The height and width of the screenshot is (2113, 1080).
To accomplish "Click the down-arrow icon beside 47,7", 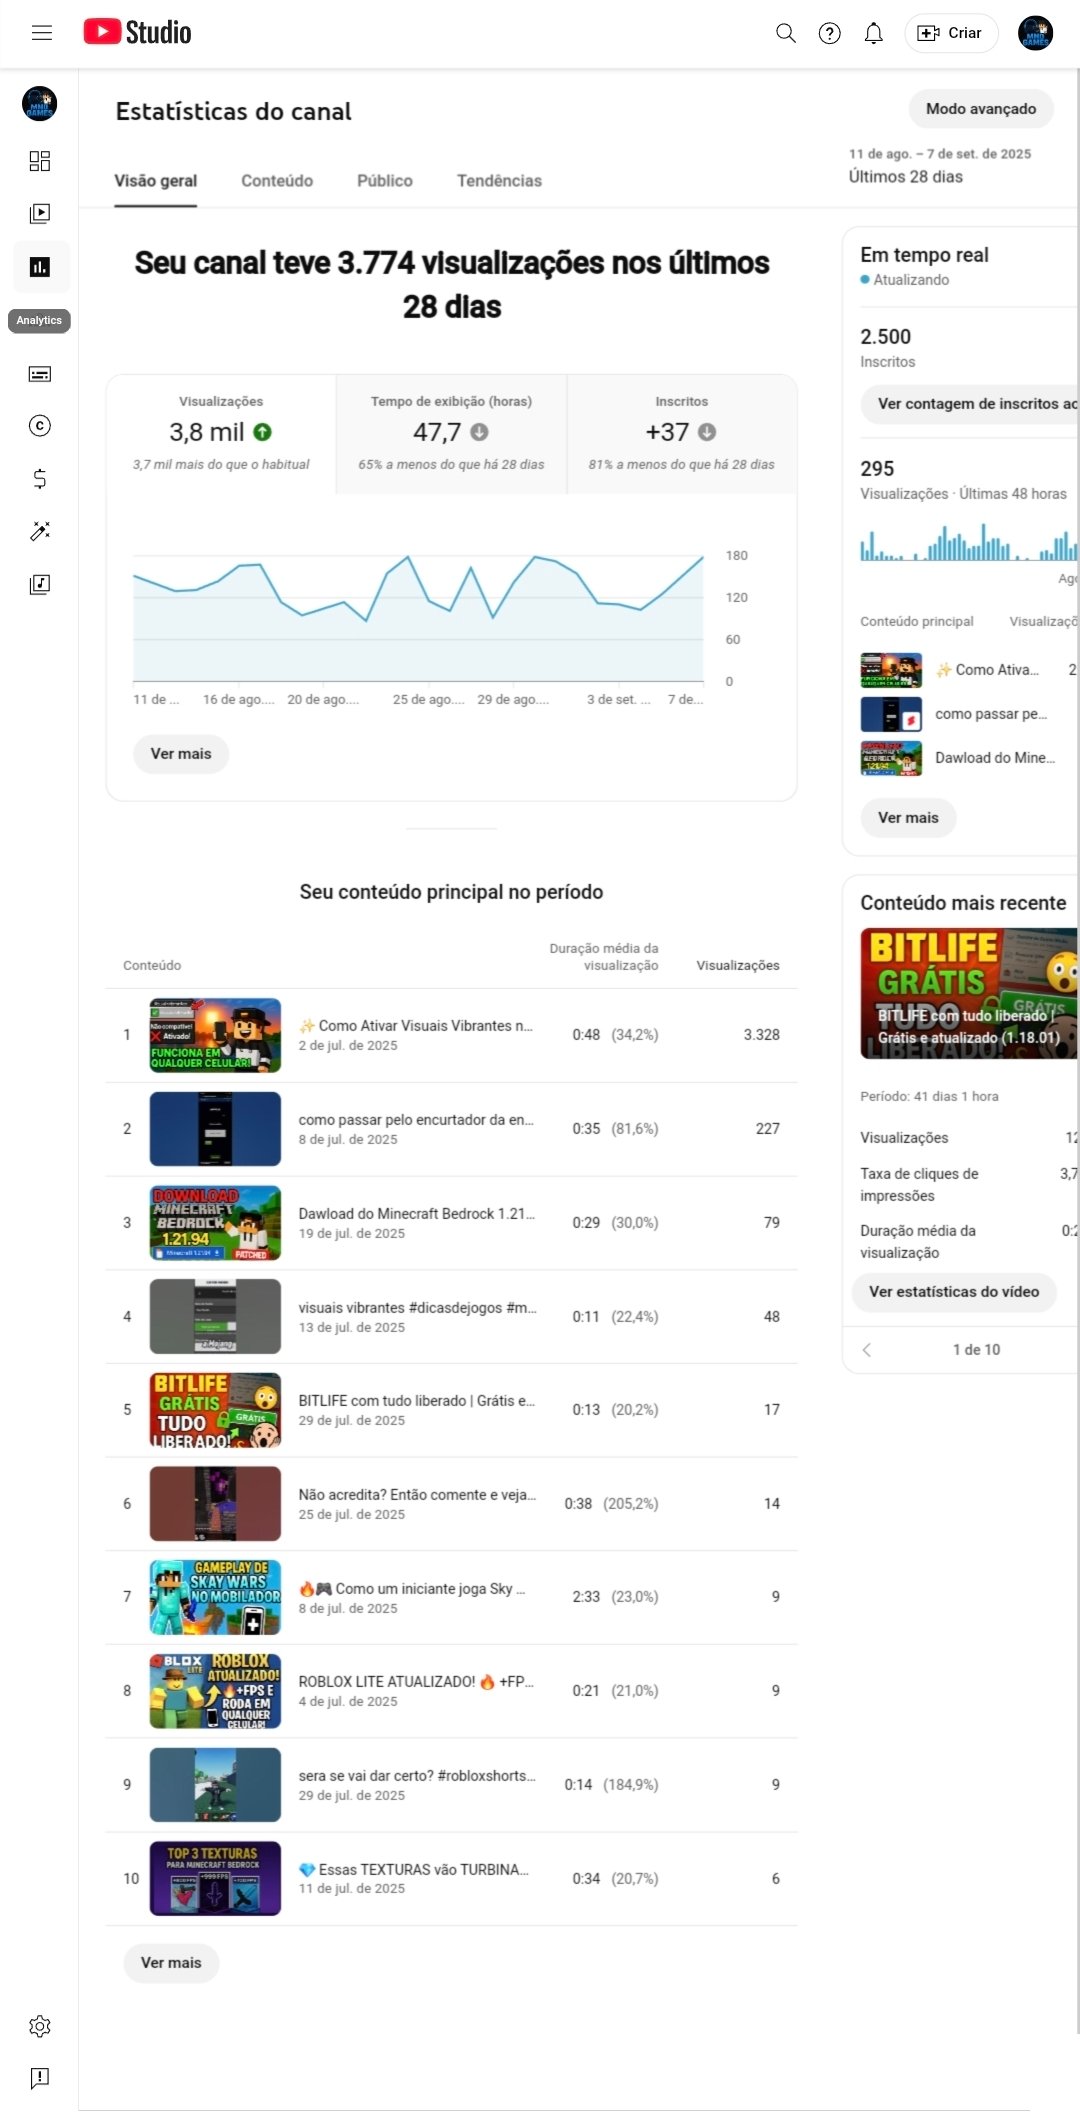I will (479, 432).
